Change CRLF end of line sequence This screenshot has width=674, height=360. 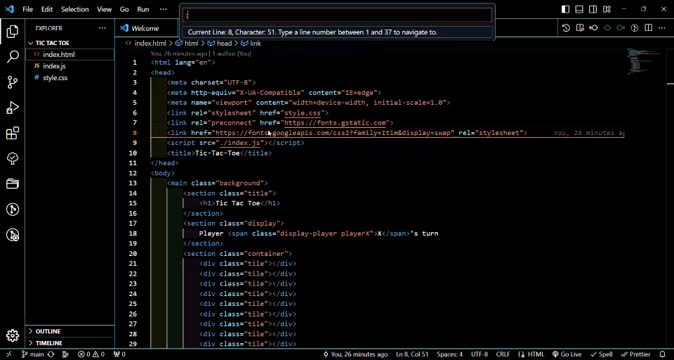click(503, 354)
